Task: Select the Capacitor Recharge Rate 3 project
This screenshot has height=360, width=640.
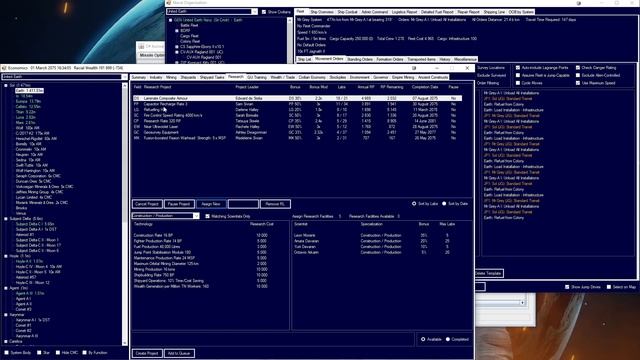Action: [297, 104]
